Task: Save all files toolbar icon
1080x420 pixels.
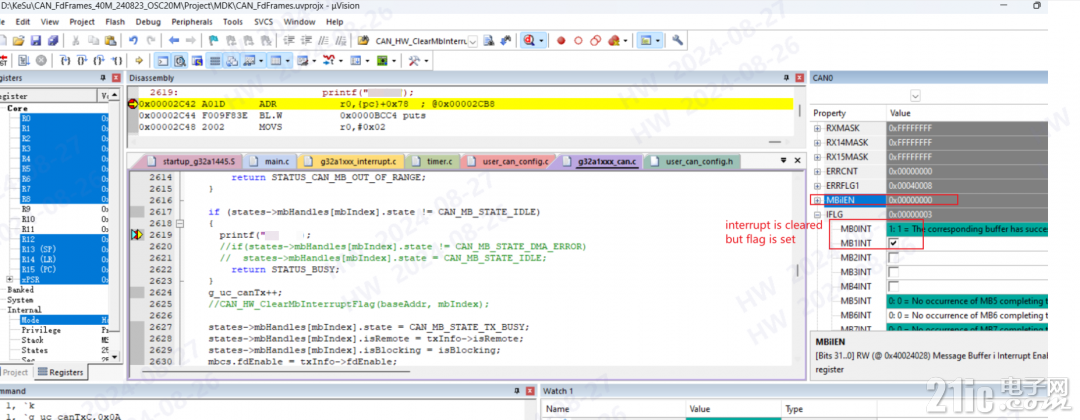Action: point(52,41)
